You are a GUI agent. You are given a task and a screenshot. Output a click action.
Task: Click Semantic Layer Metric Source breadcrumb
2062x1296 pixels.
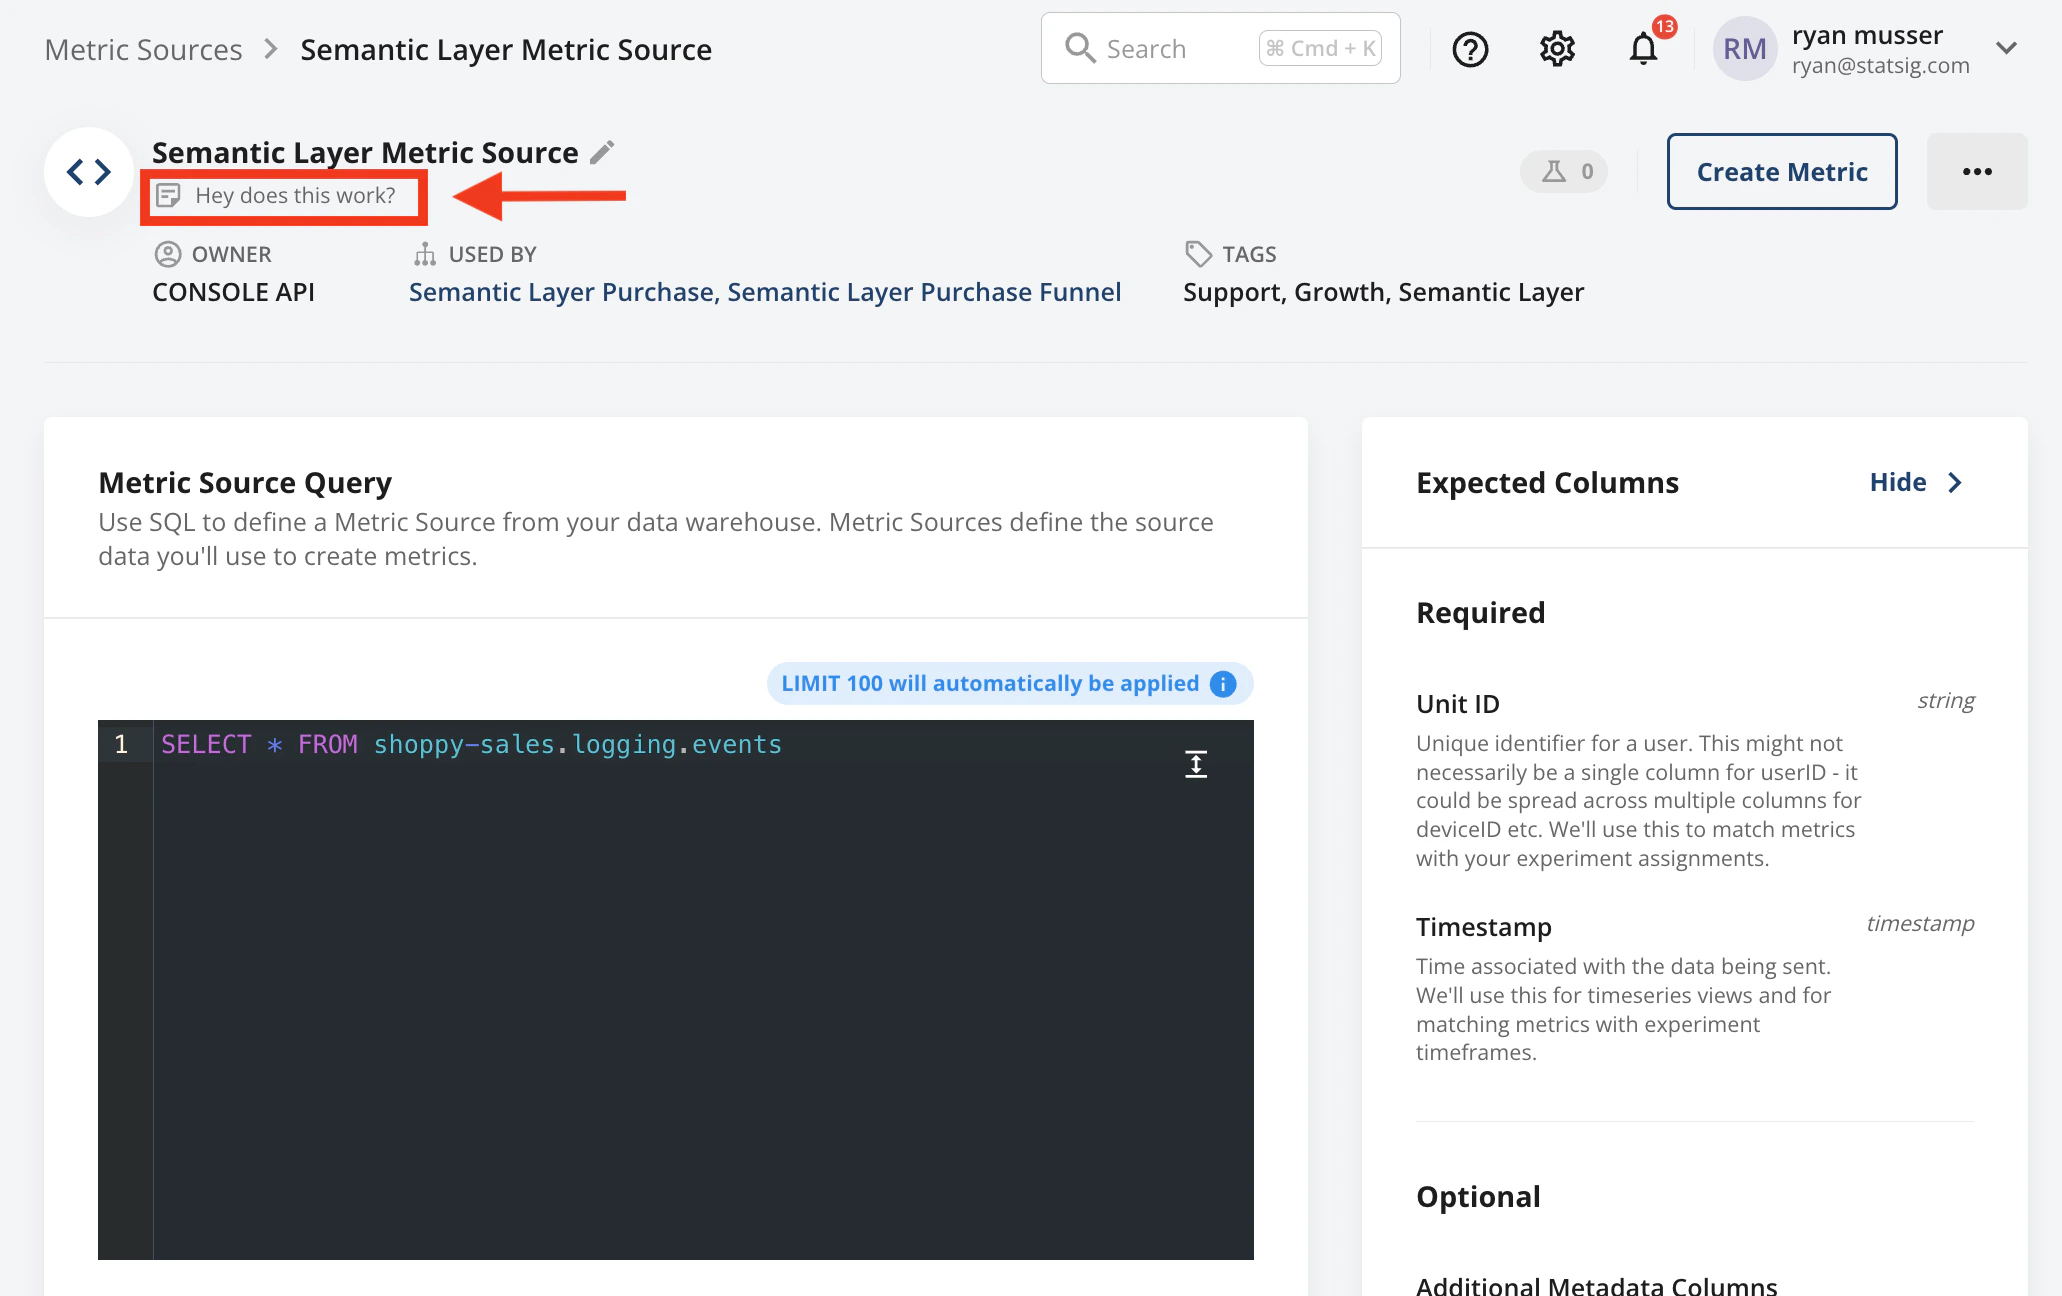pyautogui.click(x=506, y=50)
